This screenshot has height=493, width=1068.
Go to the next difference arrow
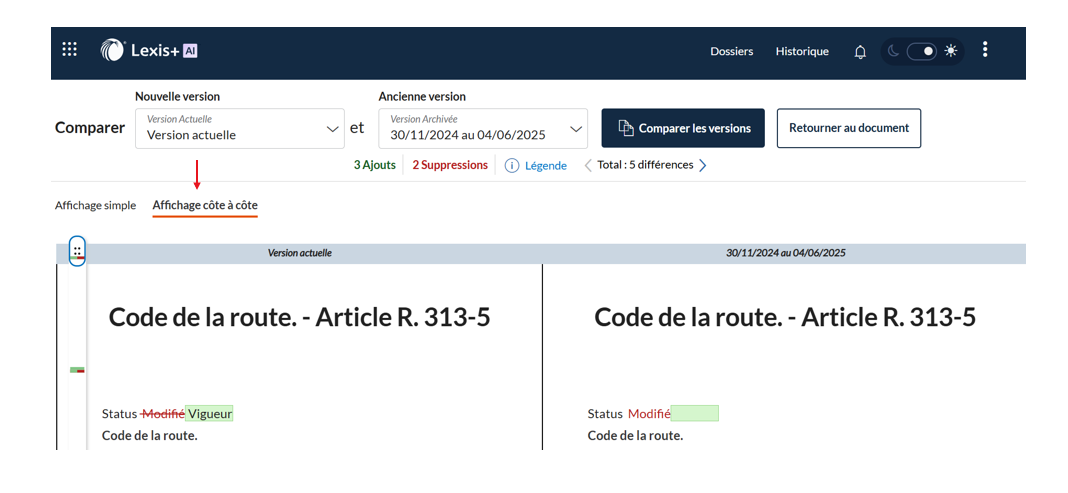(x=703, y=166)
